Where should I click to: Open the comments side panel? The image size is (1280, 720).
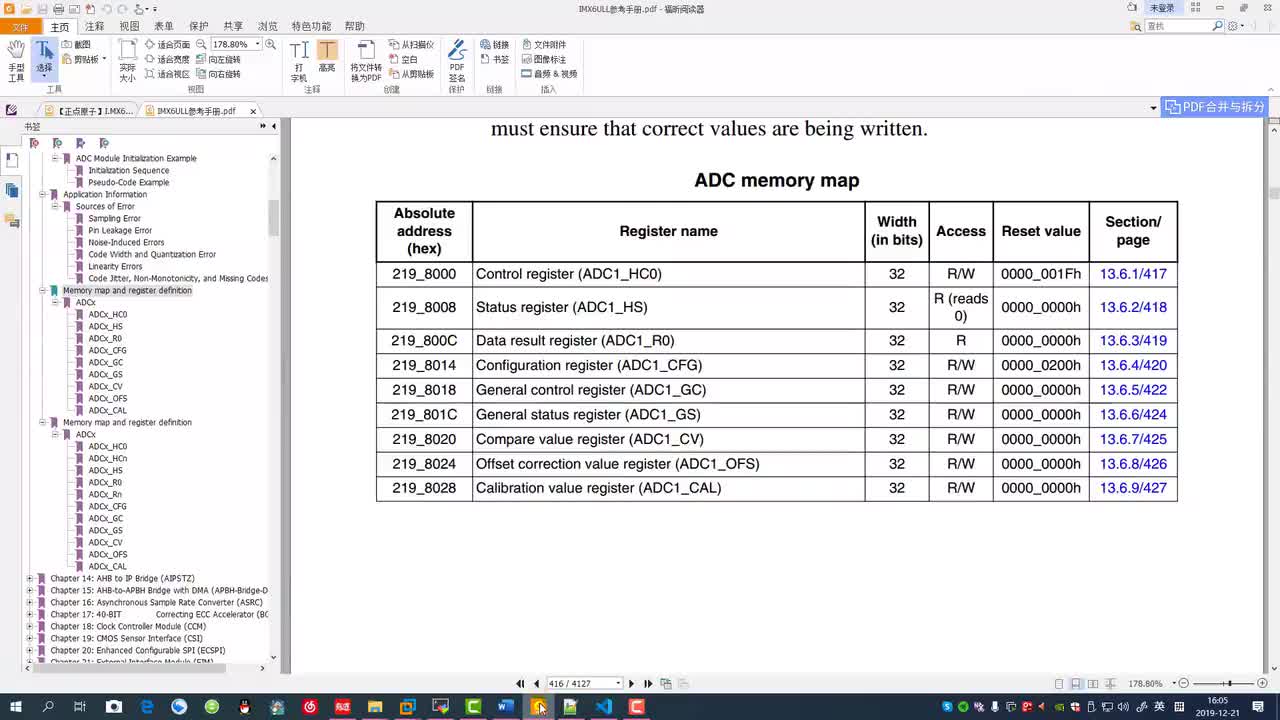pyautogui.click(x=12, y=220)
